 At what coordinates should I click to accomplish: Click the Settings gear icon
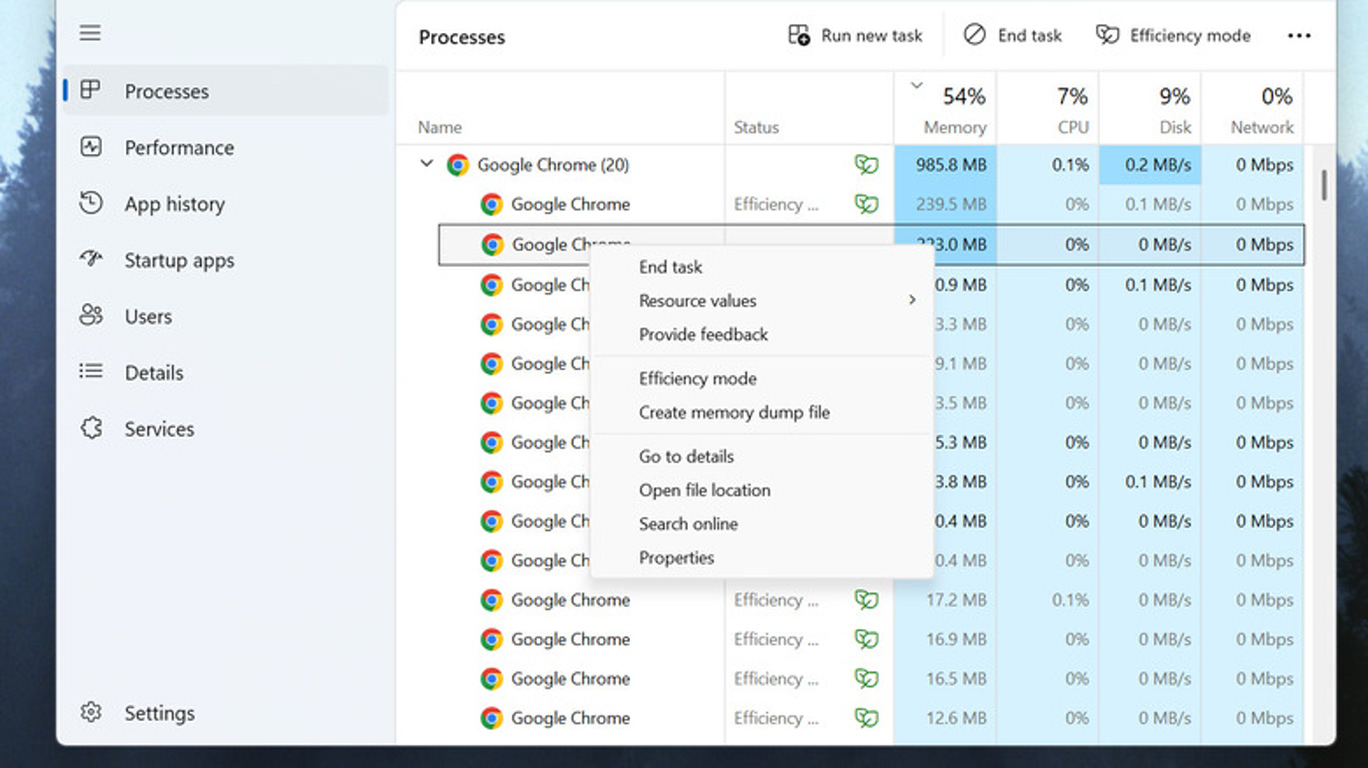click(91, 712)
